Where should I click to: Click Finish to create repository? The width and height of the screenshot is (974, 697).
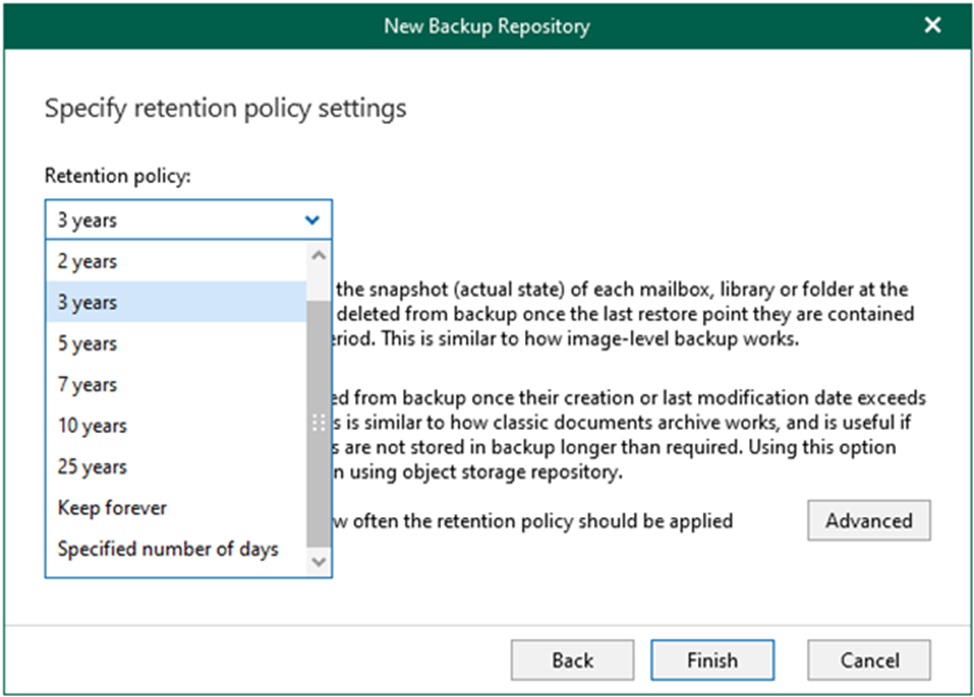tap(712, 660)
